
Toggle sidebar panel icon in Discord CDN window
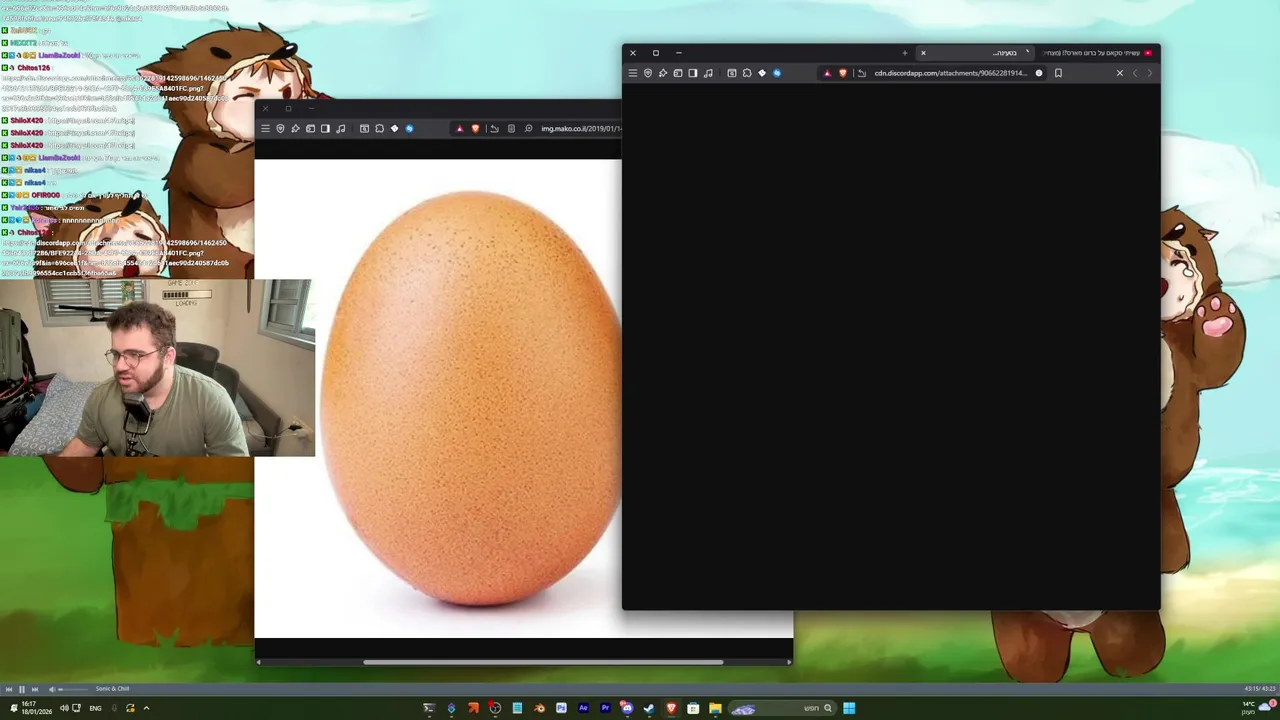click(693, 73)
